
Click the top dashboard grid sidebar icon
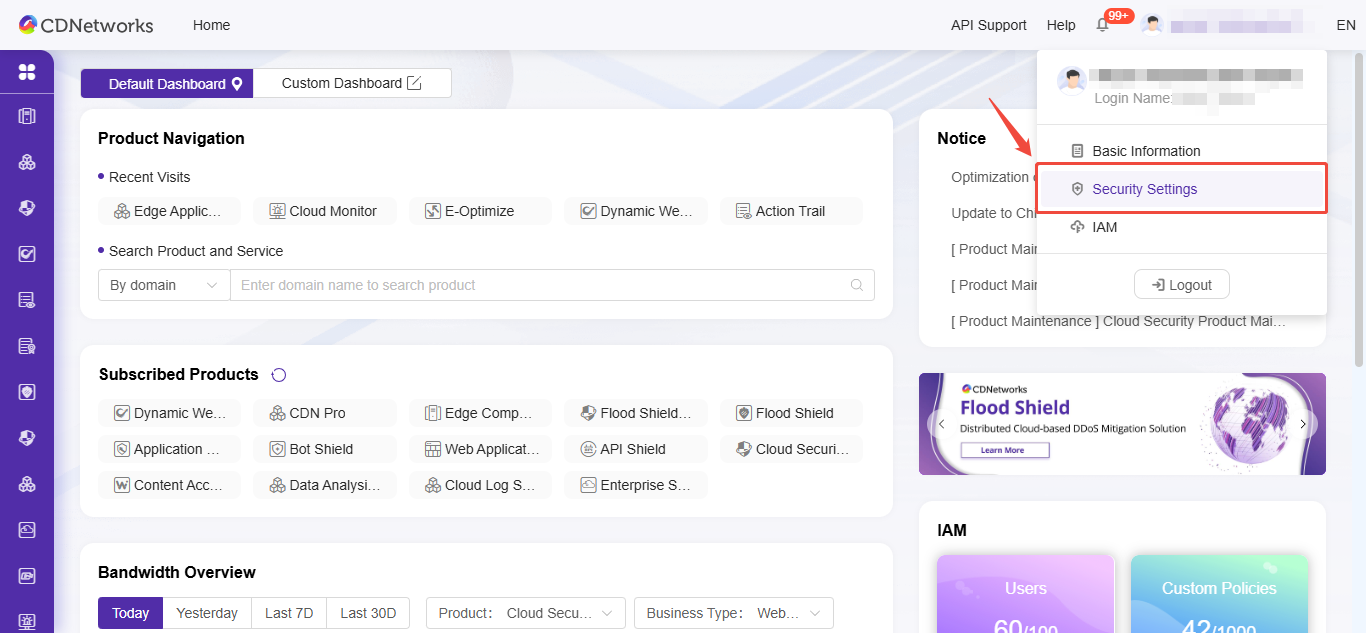click(x=27, y=72)
